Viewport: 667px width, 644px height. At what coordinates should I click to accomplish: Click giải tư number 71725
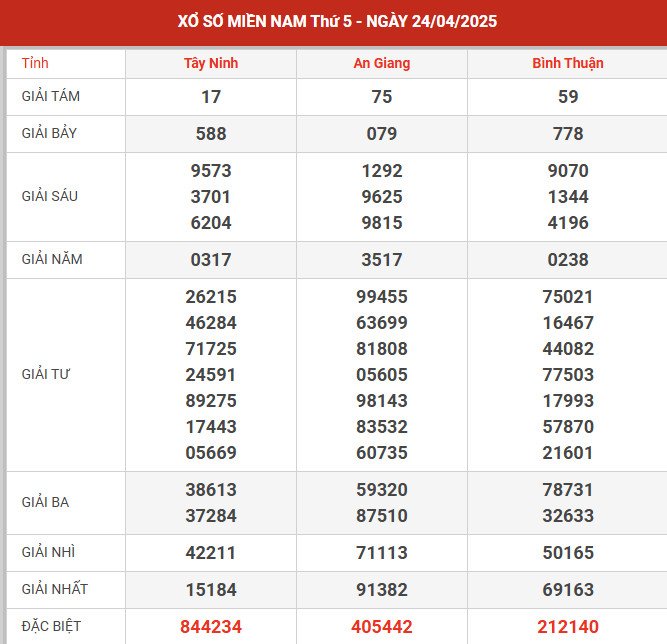click(211, 349)
